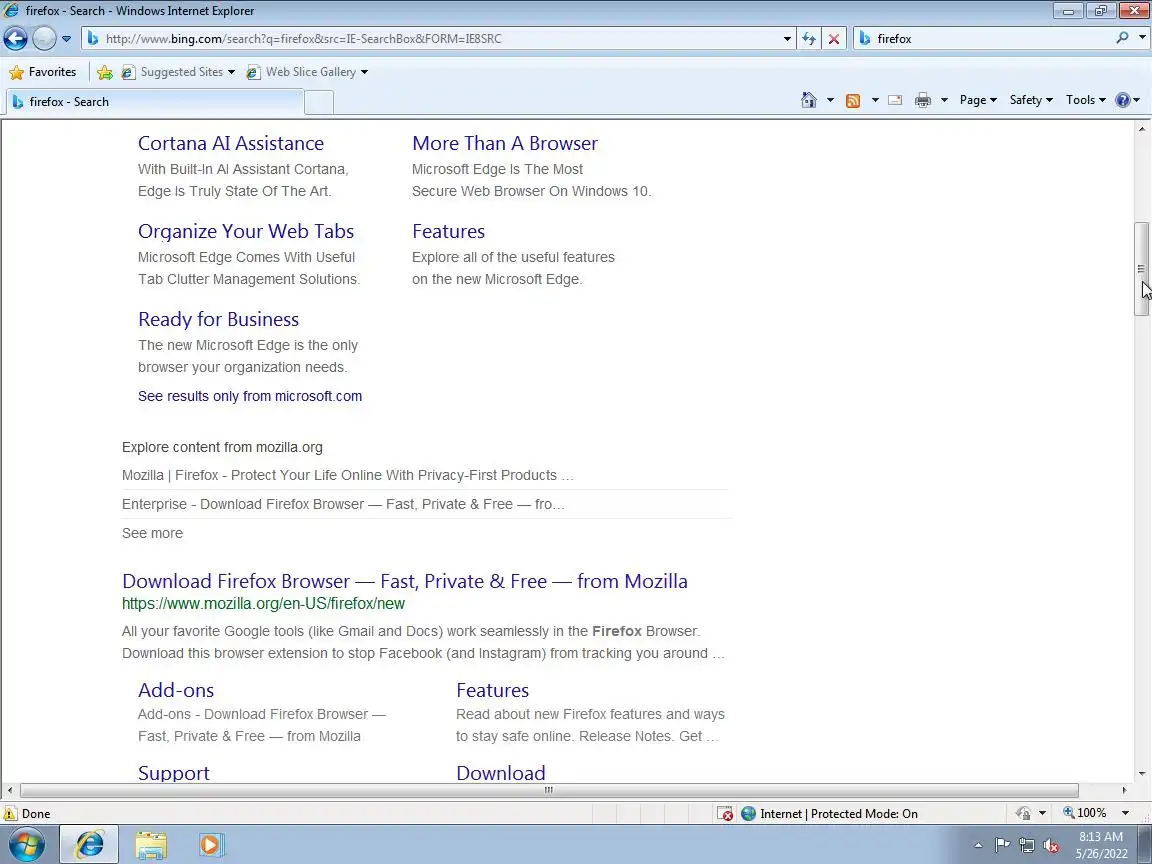Open Download Firefox Browser from Mozilla result

click(405, 581)
